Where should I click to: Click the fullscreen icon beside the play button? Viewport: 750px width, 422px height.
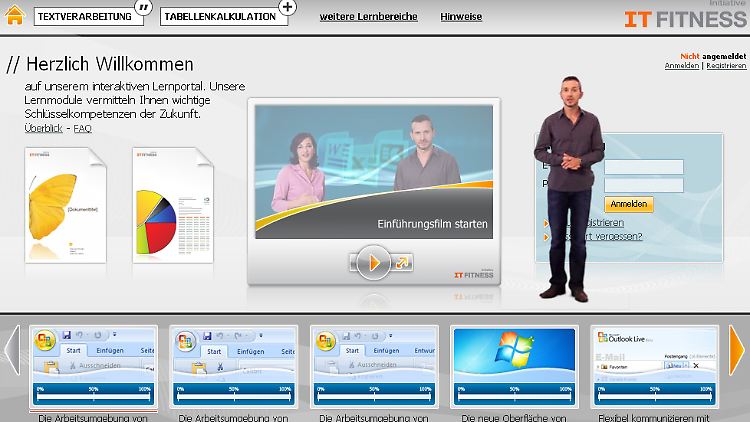tap(403, 263)
